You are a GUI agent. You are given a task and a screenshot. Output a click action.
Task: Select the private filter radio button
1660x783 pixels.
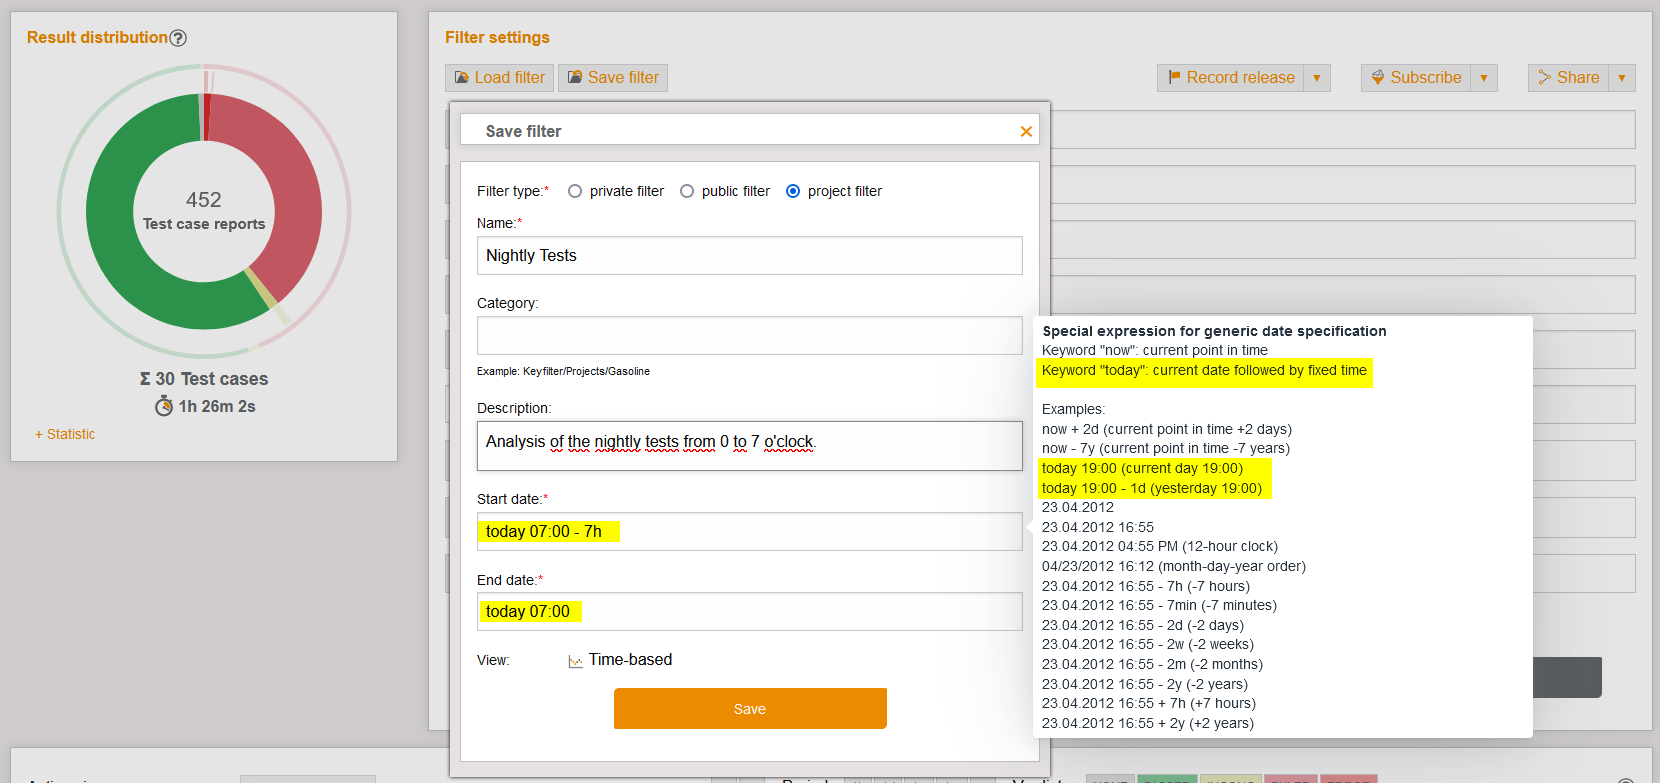tap(575, 191)
